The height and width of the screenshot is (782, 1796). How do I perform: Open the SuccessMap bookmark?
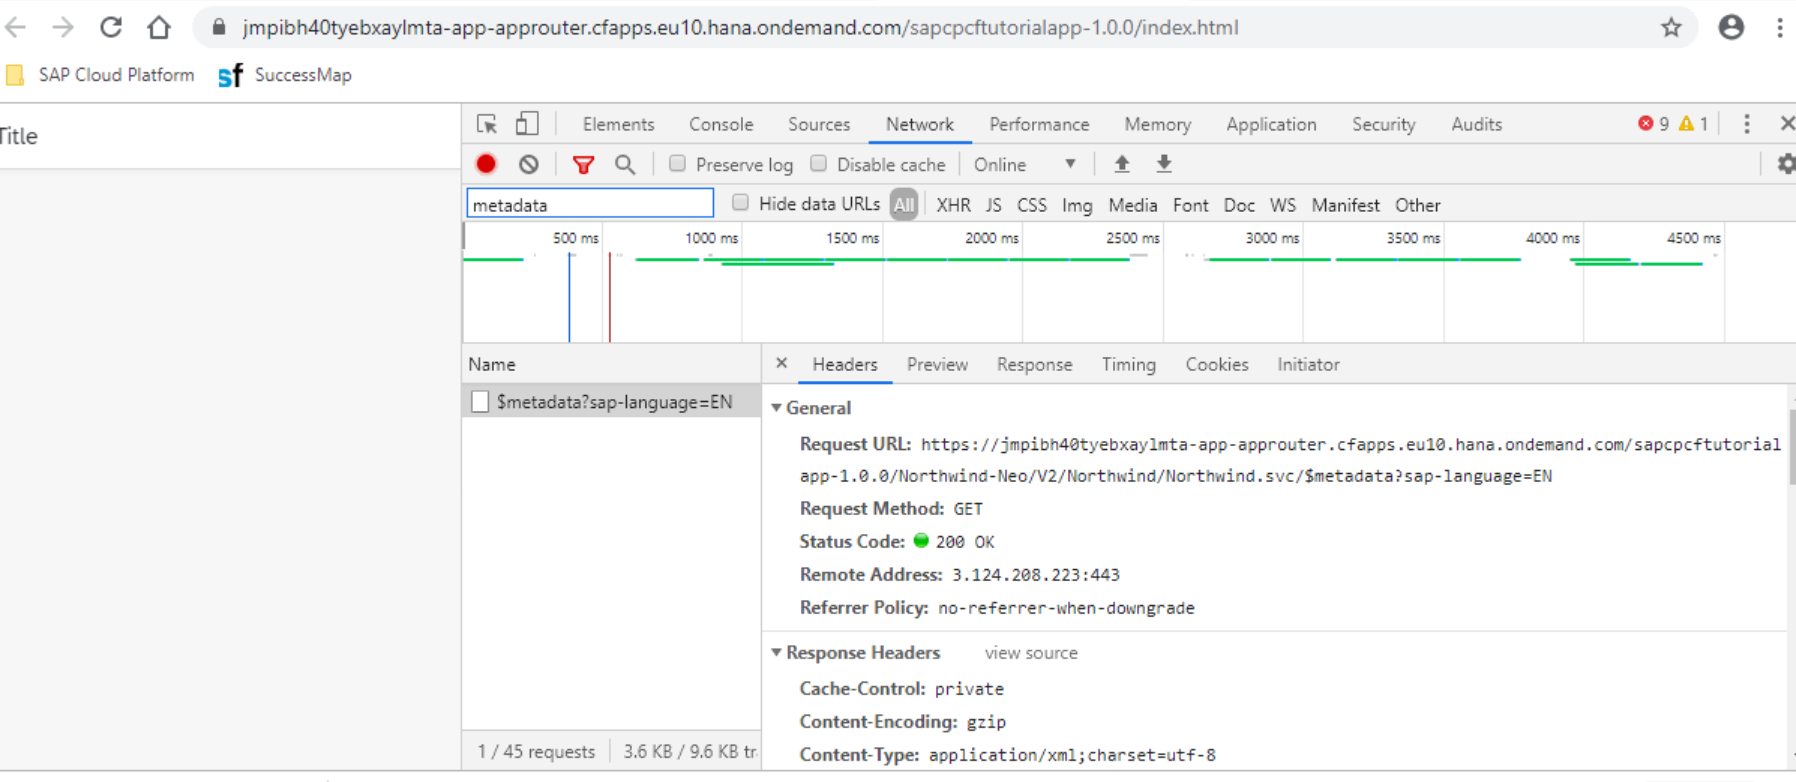[x=285, y=75]
